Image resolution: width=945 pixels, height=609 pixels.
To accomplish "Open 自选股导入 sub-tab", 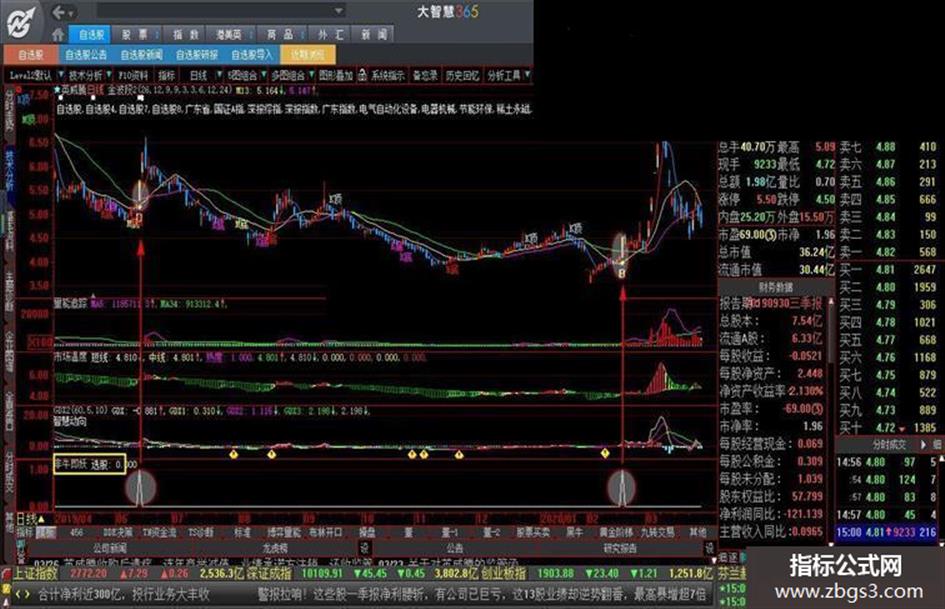I will click(252, 55).
